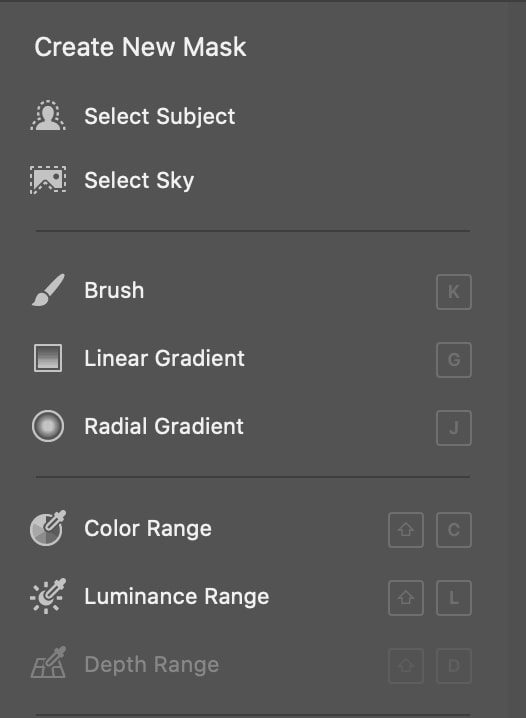Click the G shortcut badge beside Linear Gradient

[x=454, y=359]
